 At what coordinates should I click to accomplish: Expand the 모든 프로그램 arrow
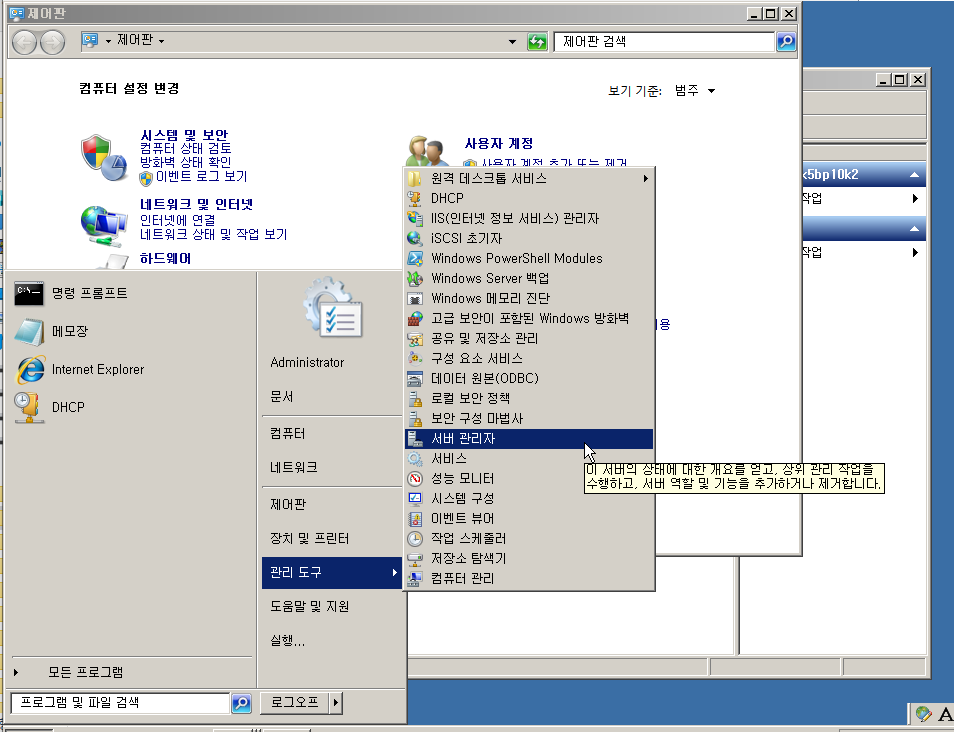(x=16, y=672)
